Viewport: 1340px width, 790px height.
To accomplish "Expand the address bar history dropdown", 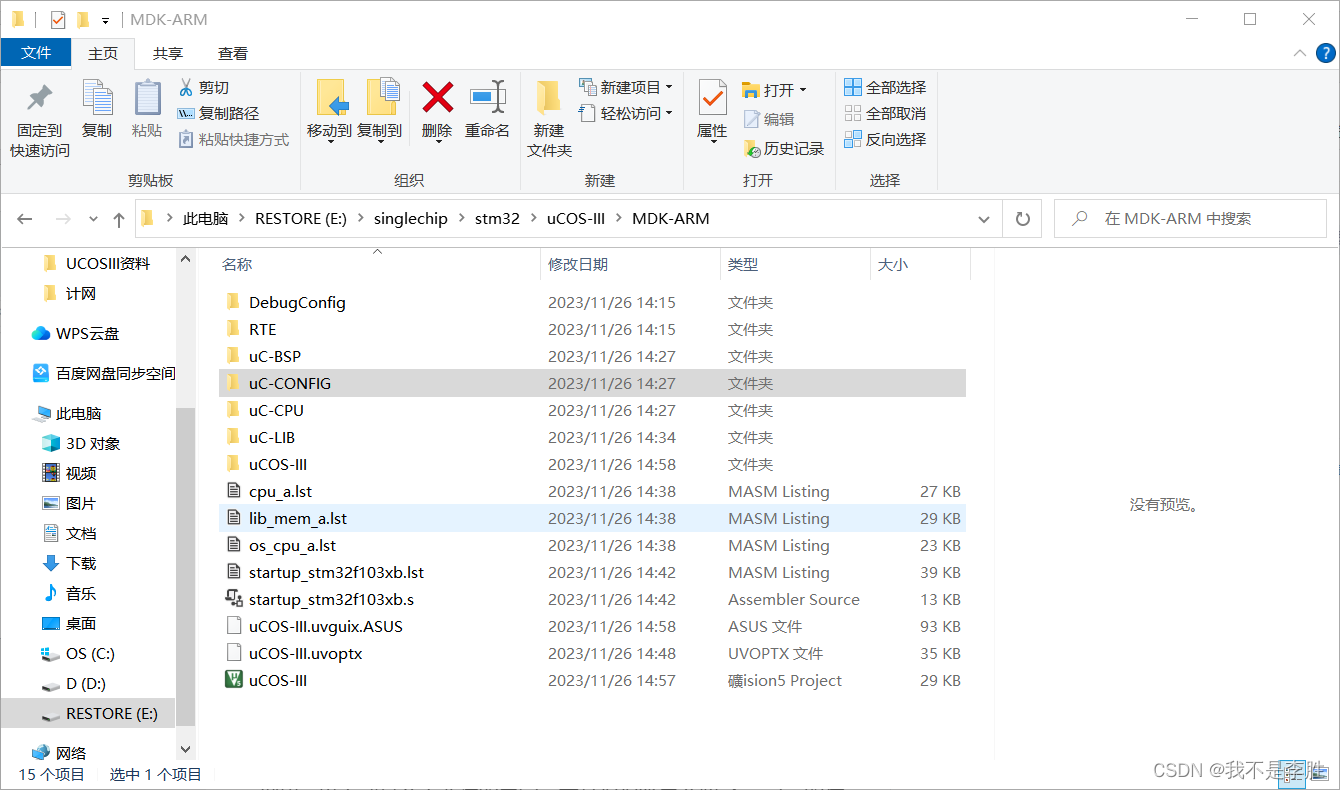I will tap(983, 219).
